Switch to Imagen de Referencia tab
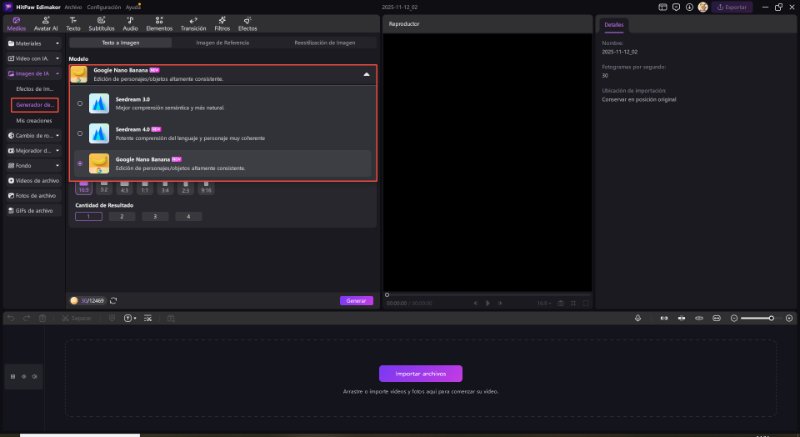 point(222,44)
